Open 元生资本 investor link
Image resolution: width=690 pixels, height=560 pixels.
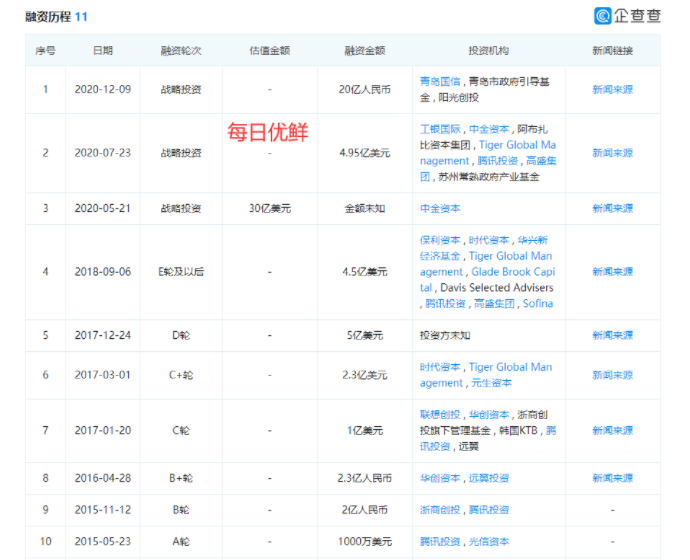coord(492,383)
